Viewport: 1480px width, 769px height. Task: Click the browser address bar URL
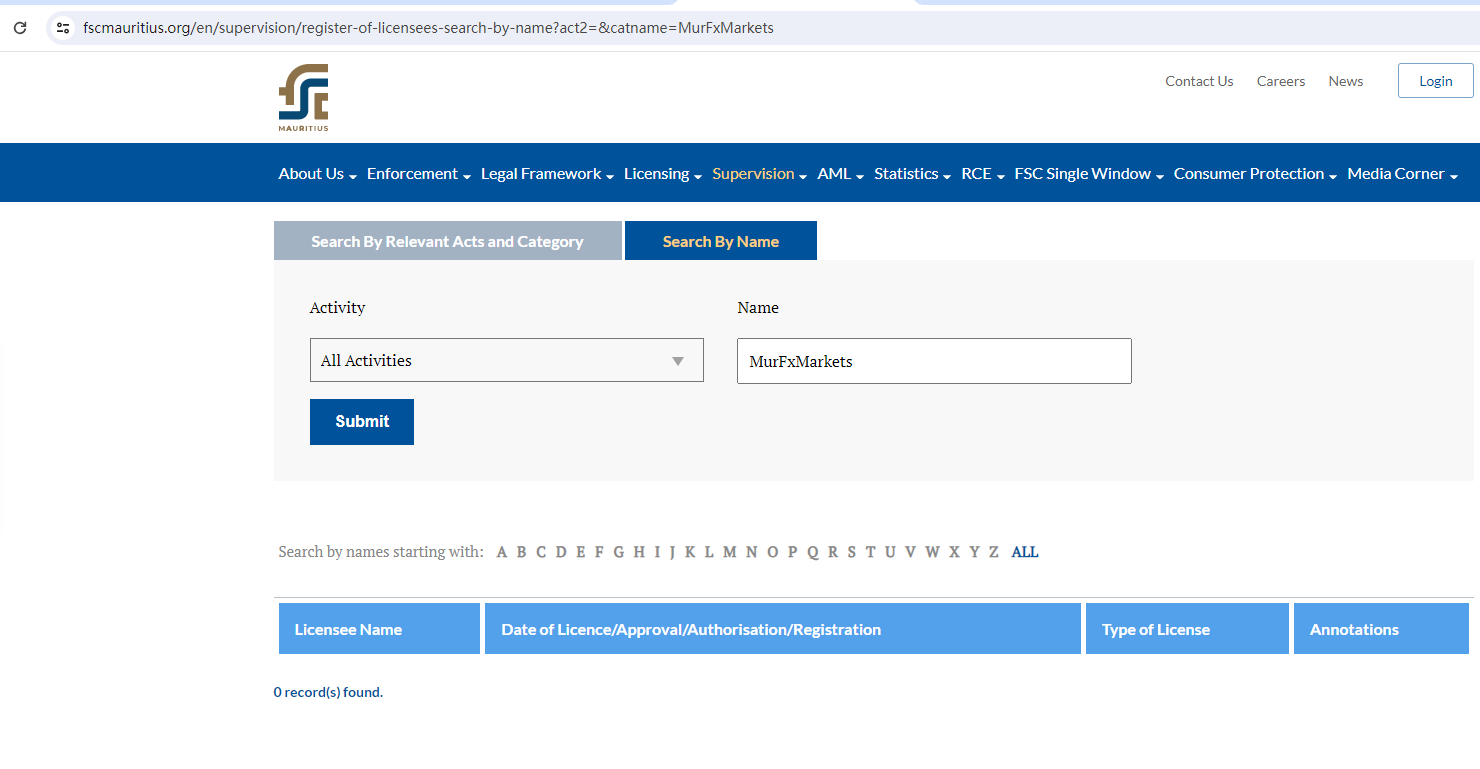(428, 28)
